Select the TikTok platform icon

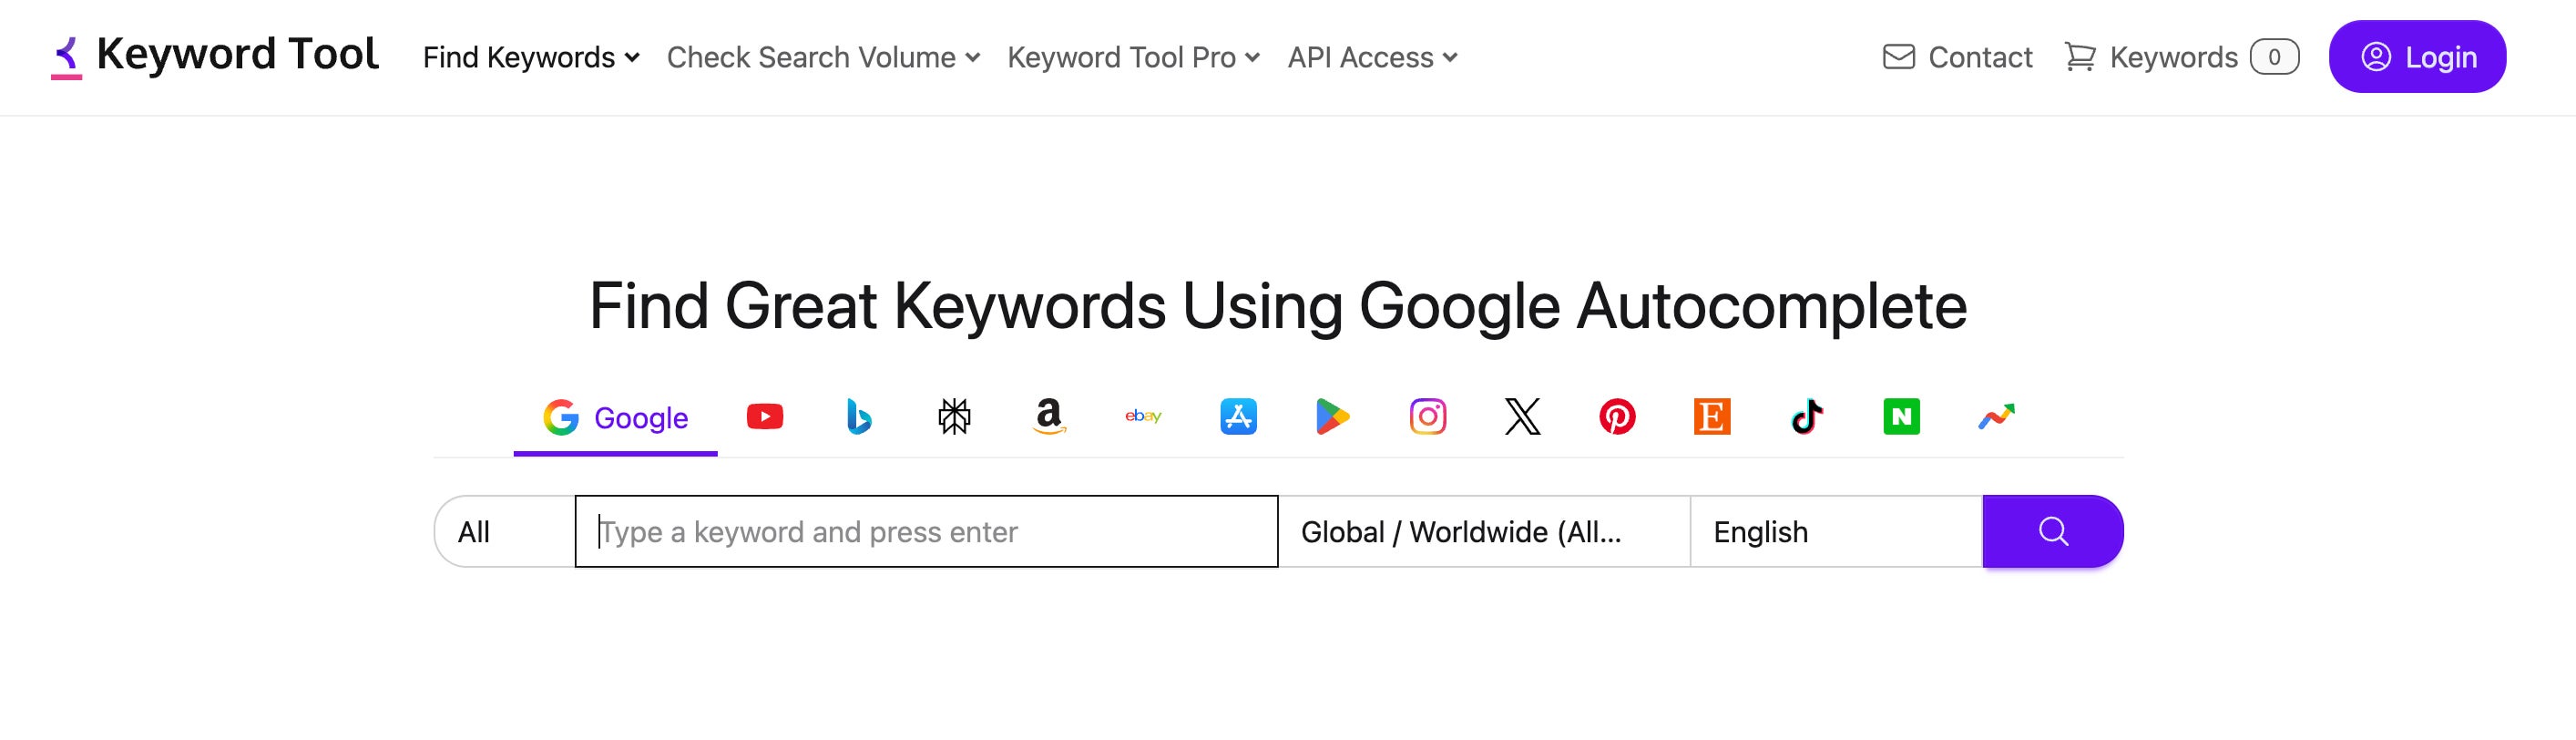[x=1808, y=417]
